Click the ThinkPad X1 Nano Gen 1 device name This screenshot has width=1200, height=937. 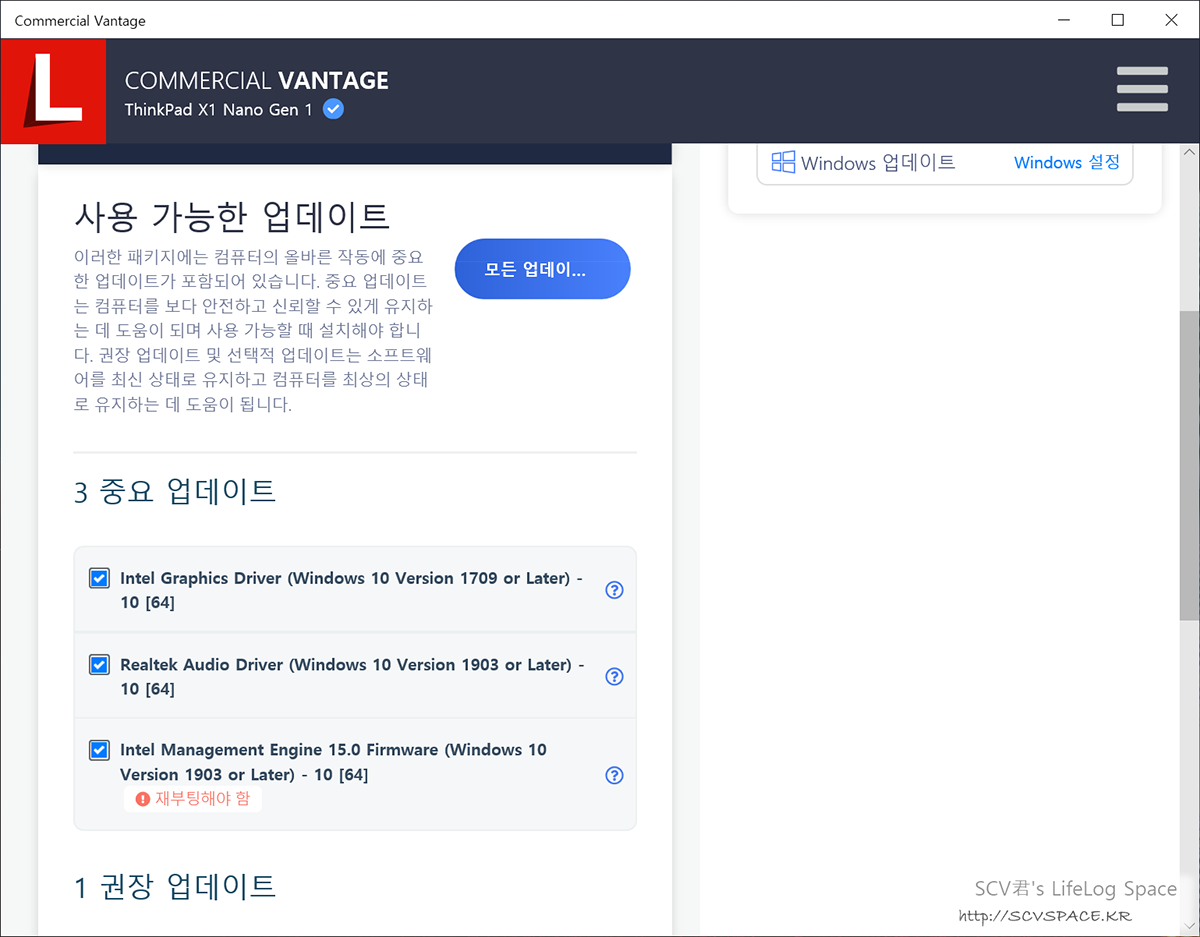point(219,110)
